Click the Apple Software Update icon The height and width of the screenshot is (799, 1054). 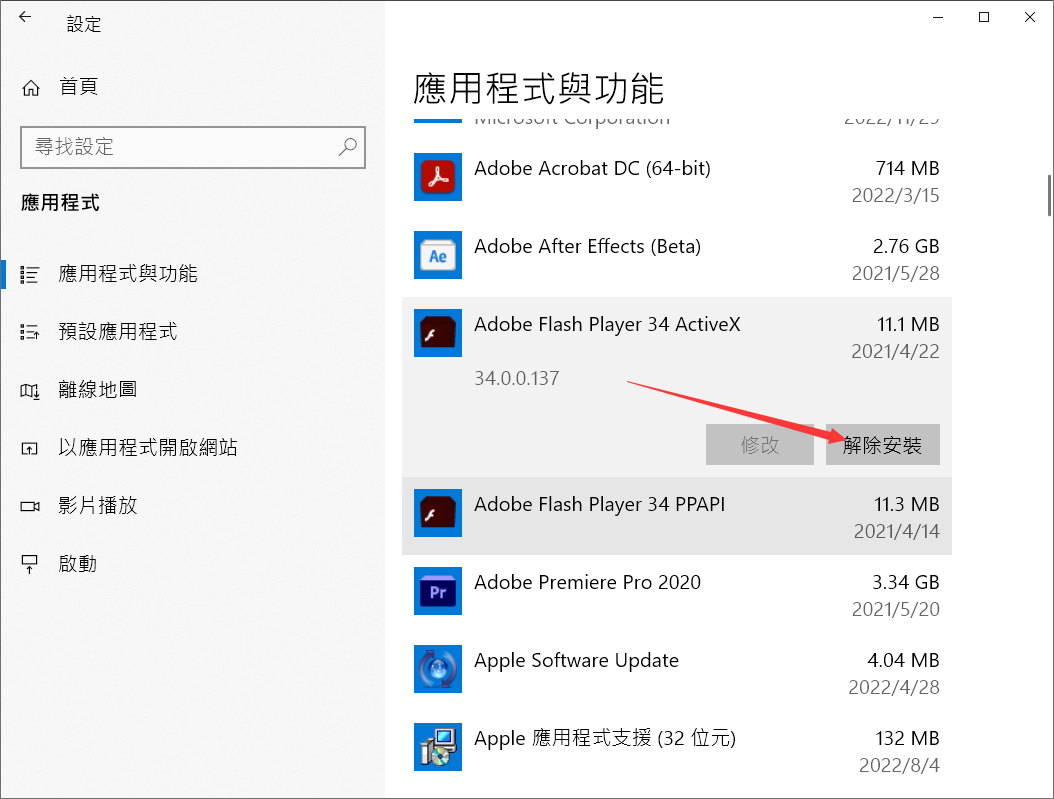[438, 669]
